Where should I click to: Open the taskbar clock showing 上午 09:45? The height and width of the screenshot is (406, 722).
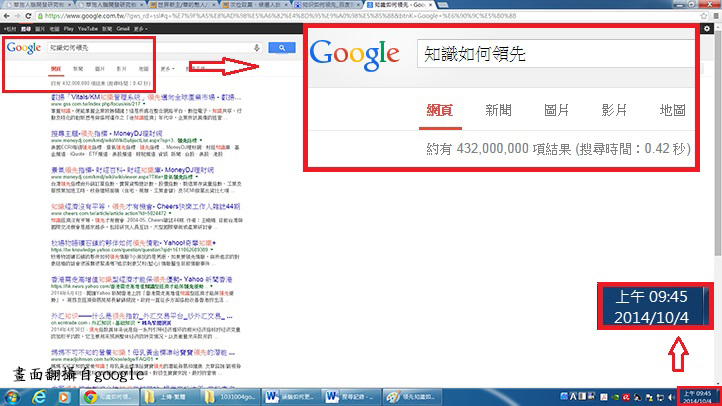coord(697,397)
